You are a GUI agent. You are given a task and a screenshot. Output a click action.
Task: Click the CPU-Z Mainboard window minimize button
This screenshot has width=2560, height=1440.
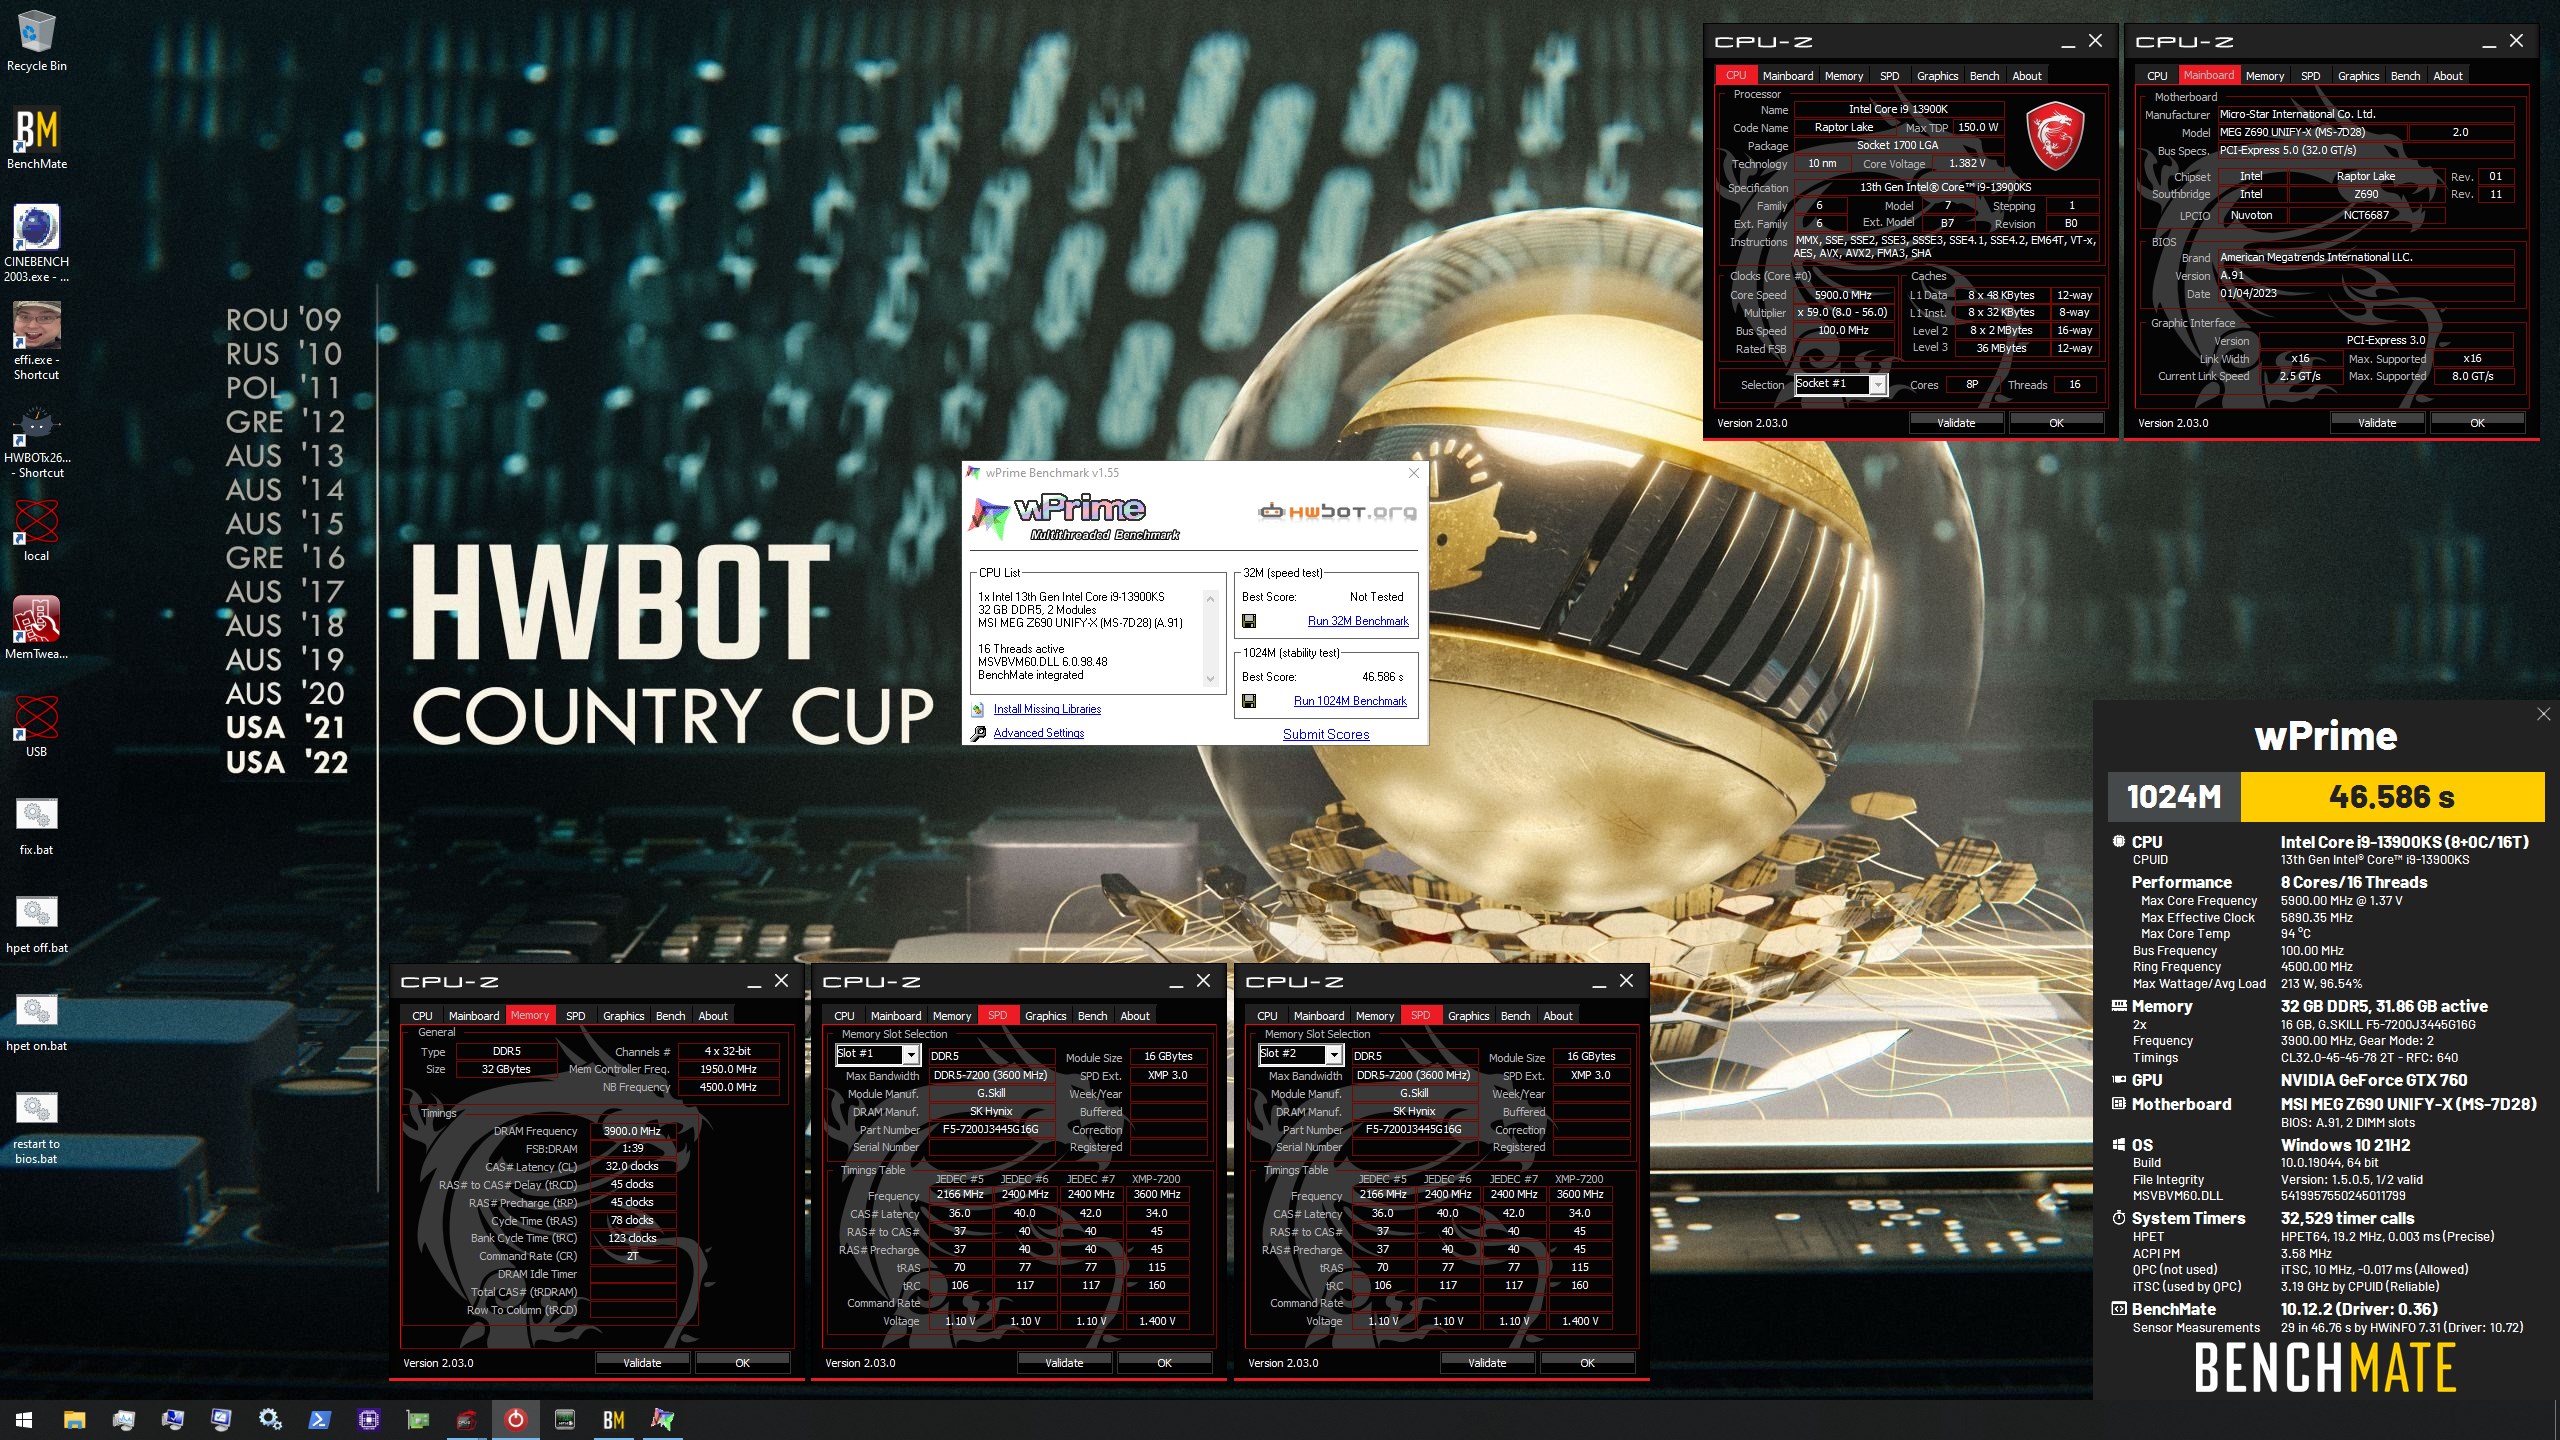[2488, 42]
